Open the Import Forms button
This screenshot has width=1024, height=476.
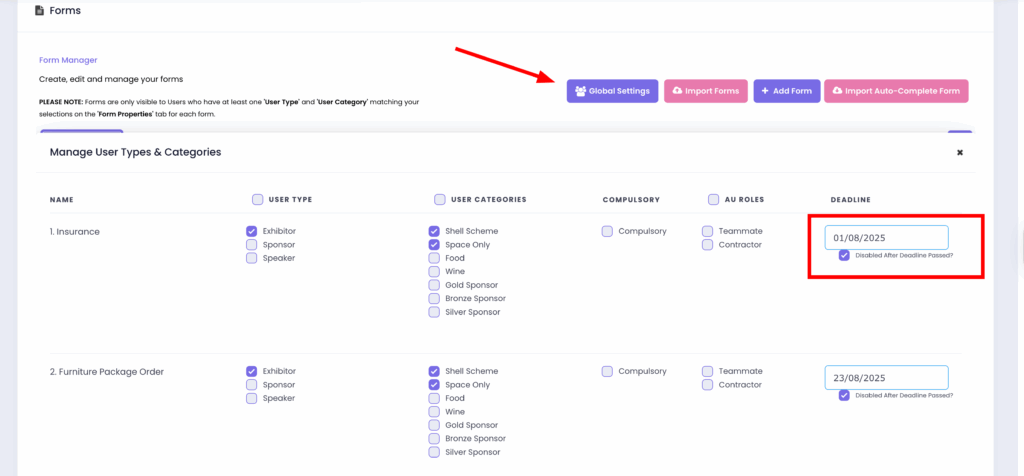705,91
